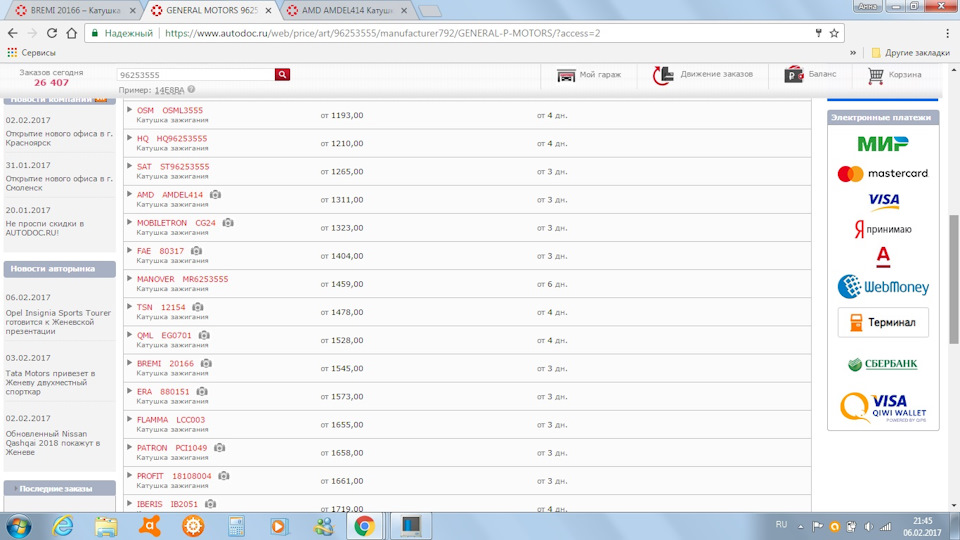Click example article 14E8BA link
Screen dimensions: 960x540
[169, 90]
